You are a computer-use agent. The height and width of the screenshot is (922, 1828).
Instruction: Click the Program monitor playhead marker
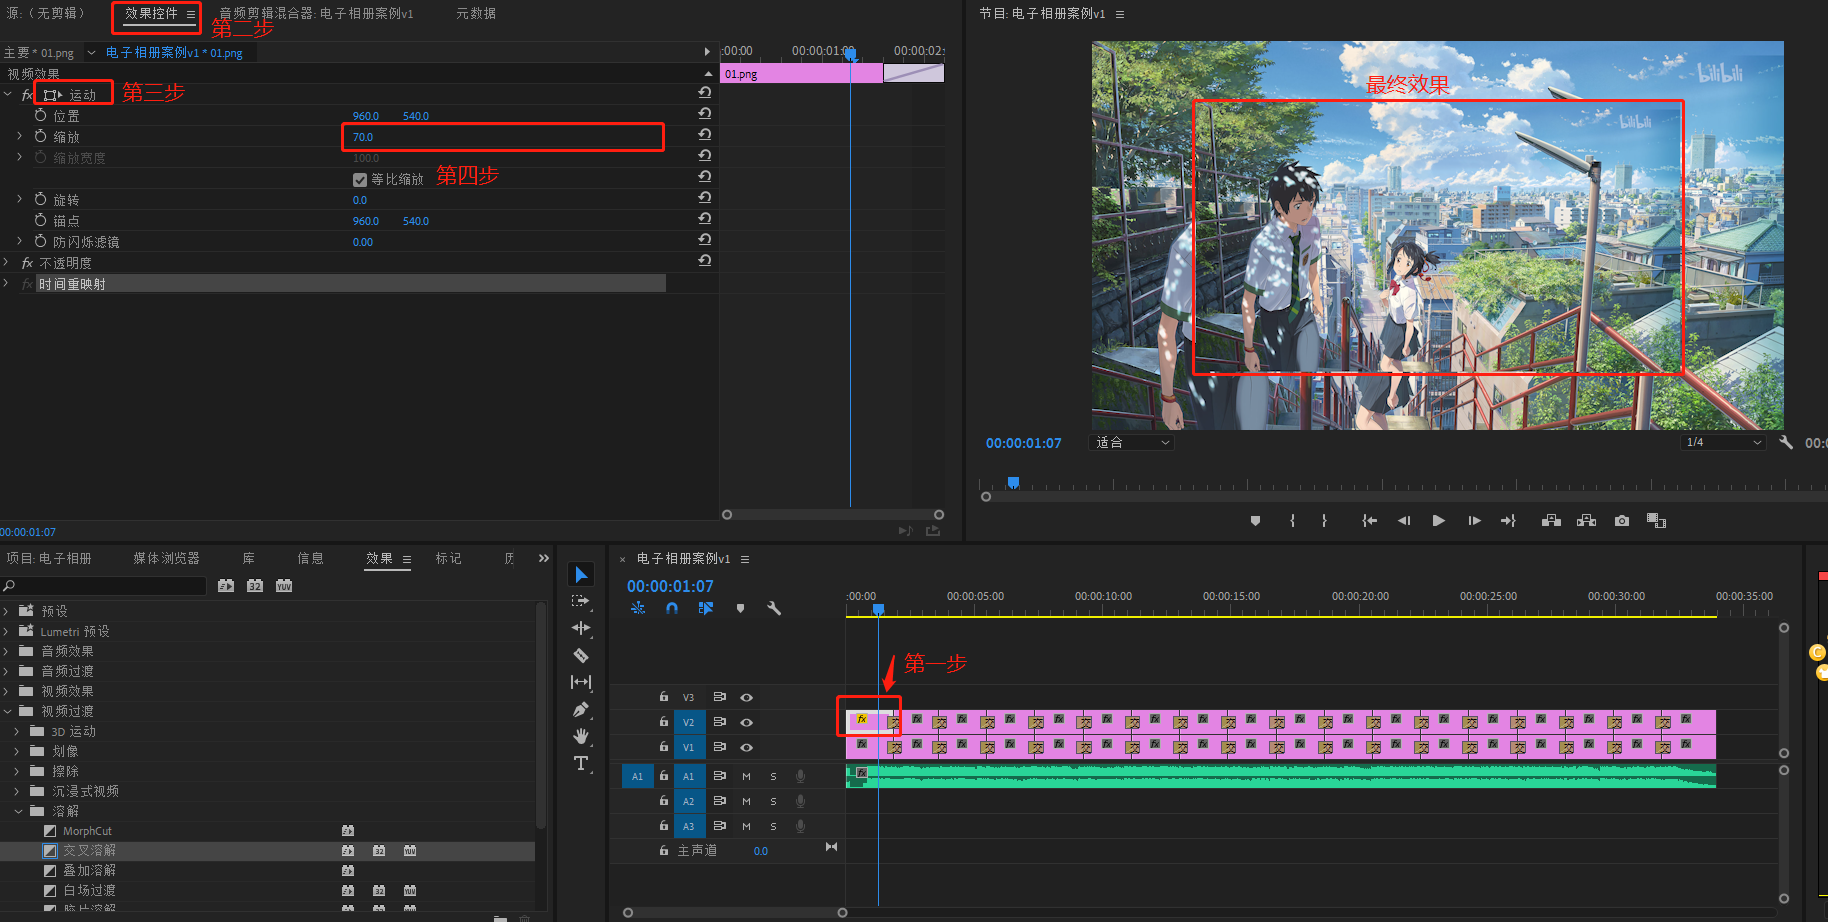(1013, 483)
